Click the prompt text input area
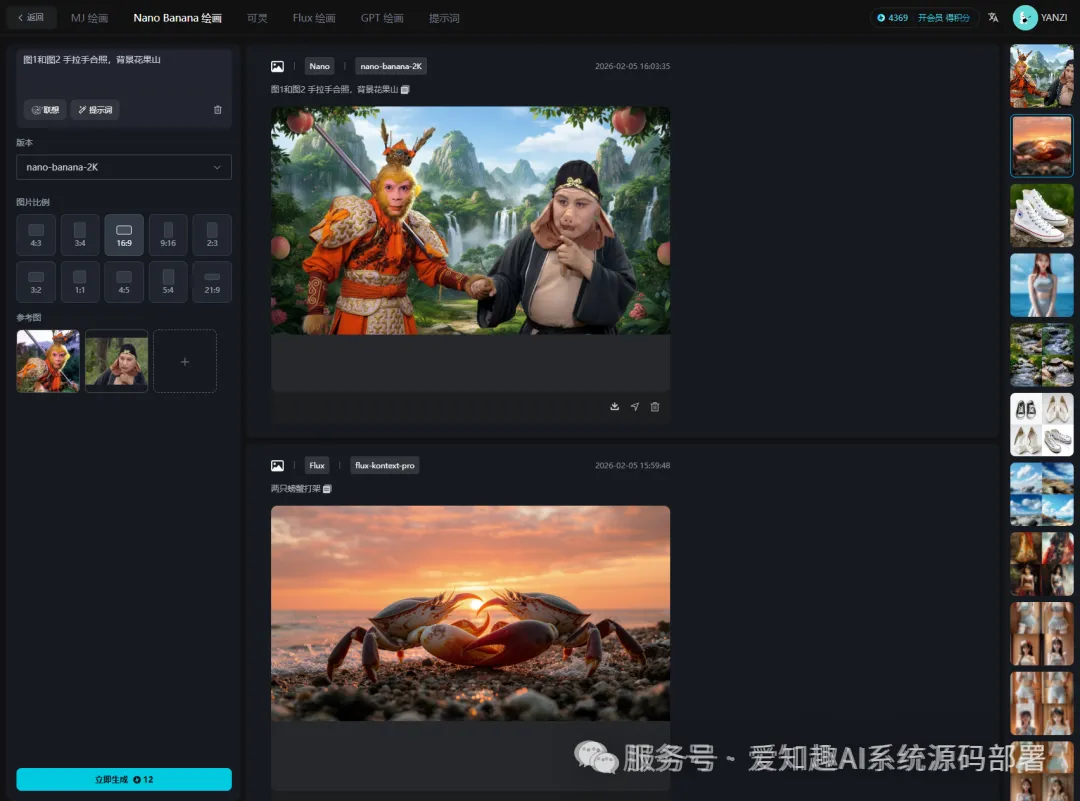This screenshot has width=1080, height=801. [124, 72]
